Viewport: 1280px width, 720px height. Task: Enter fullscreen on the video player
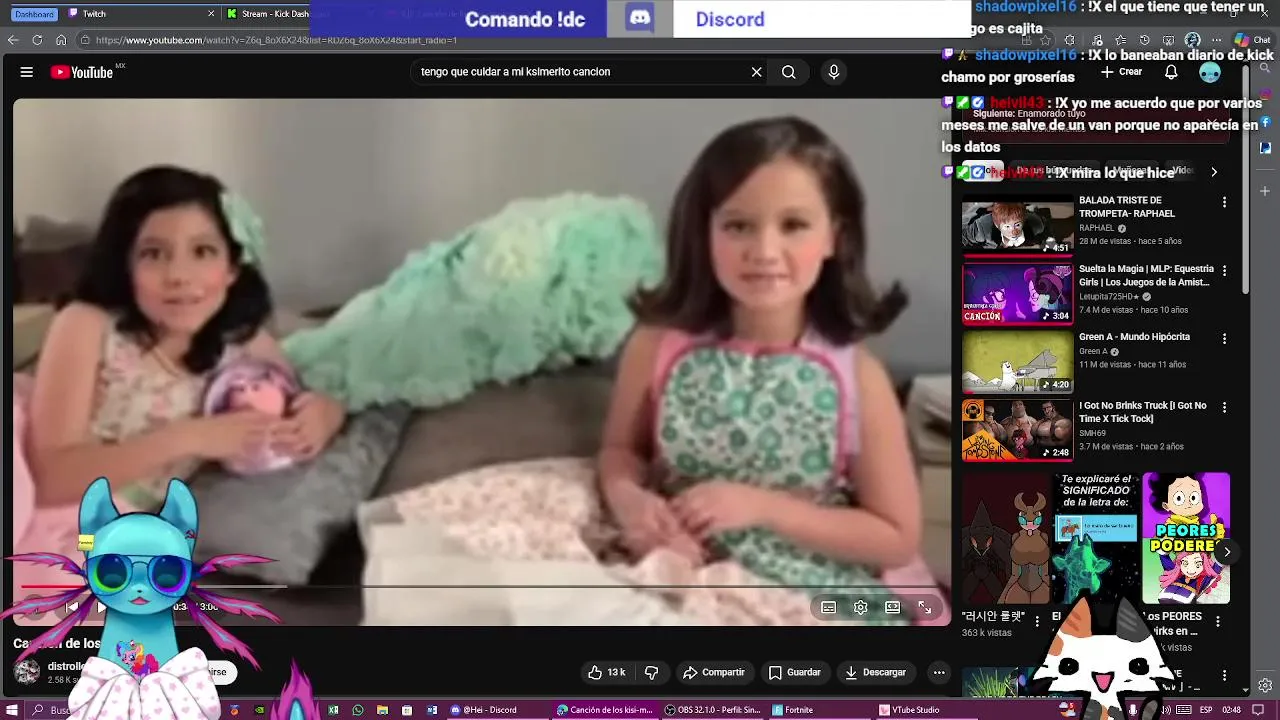(924, 607)
